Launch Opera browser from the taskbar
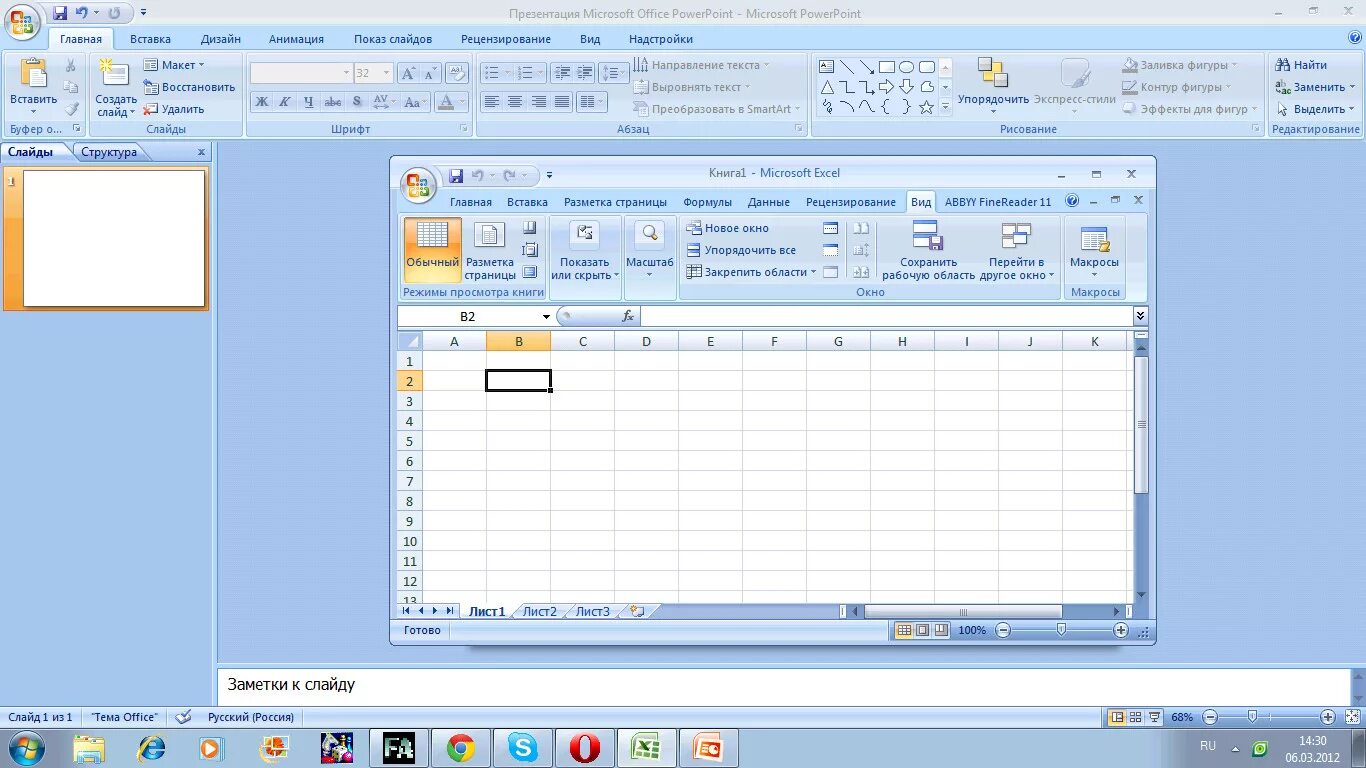The height and width of the screenshot is (768, 1366). point(584,748)
